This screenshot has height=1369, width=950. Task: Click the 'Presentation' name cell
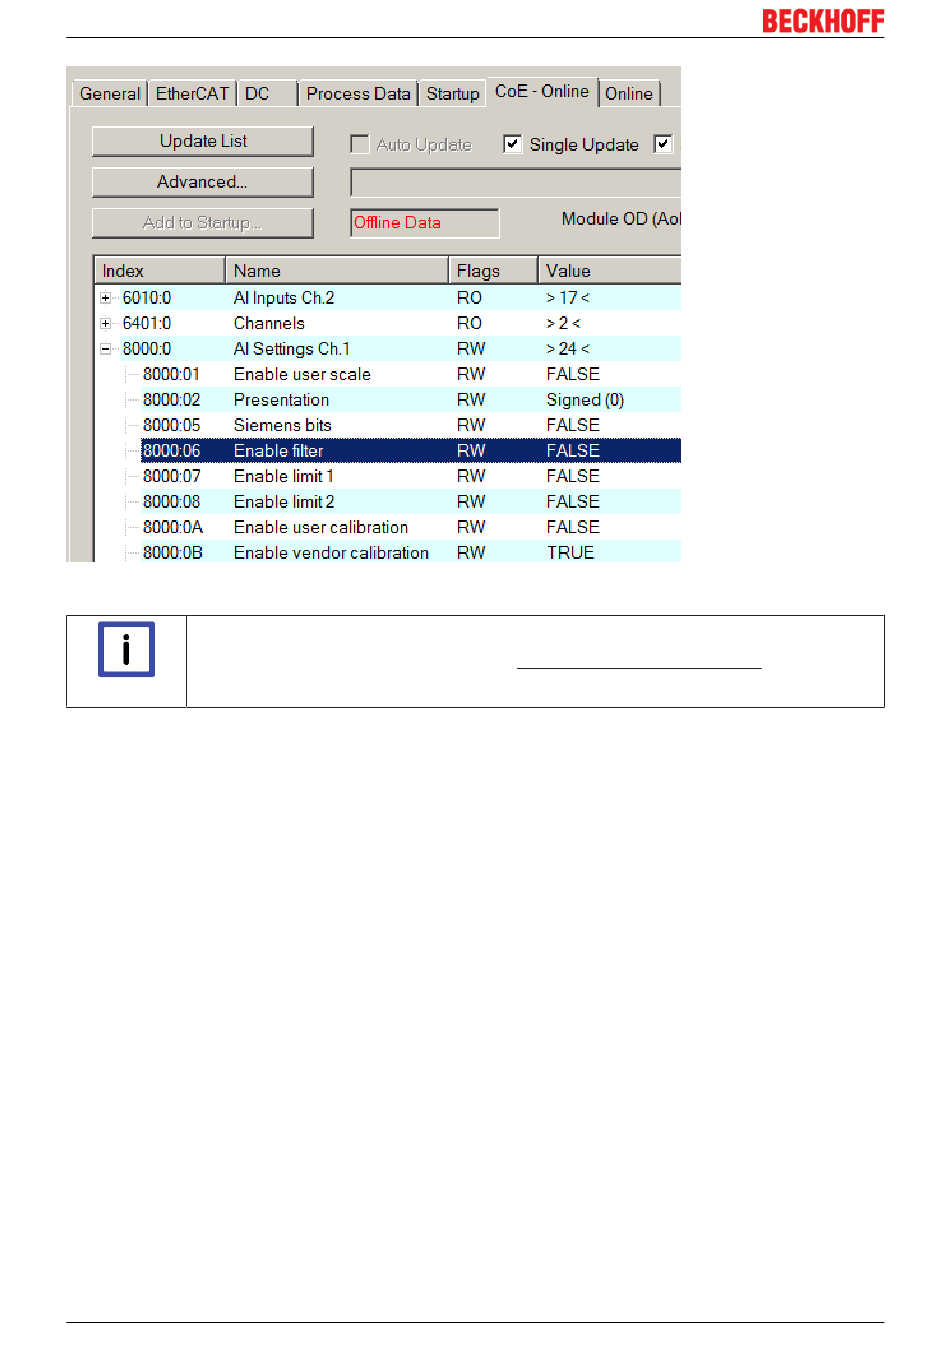click(x=281, y=400)
